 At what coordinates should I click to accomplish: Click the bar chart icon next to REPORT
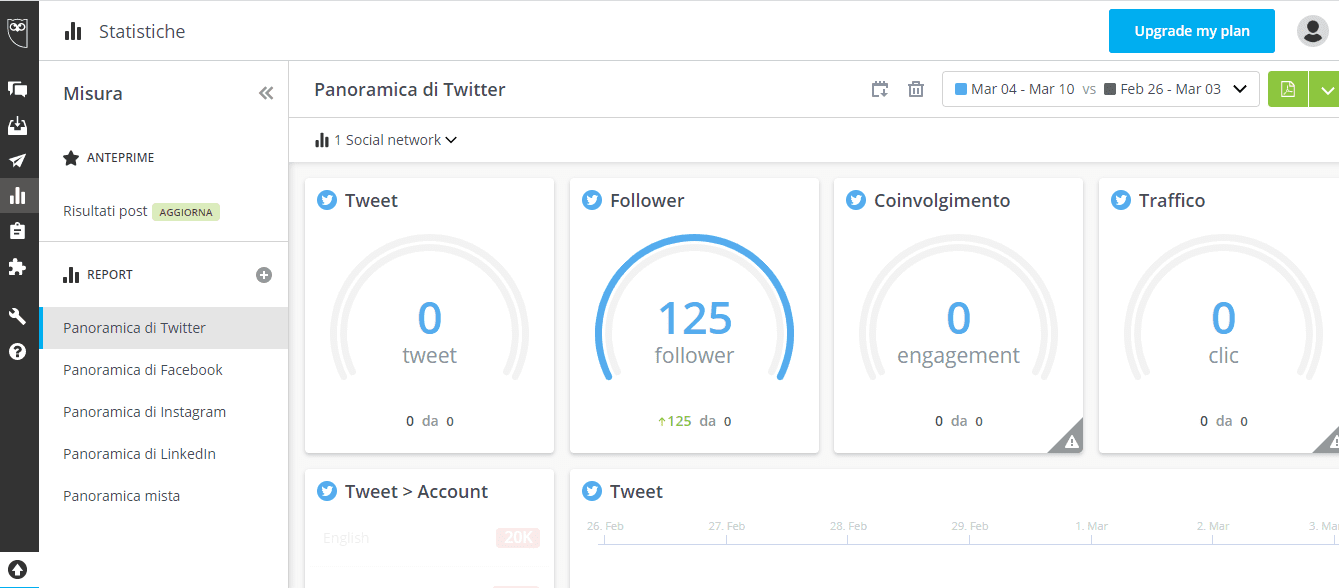click(71, 275)
